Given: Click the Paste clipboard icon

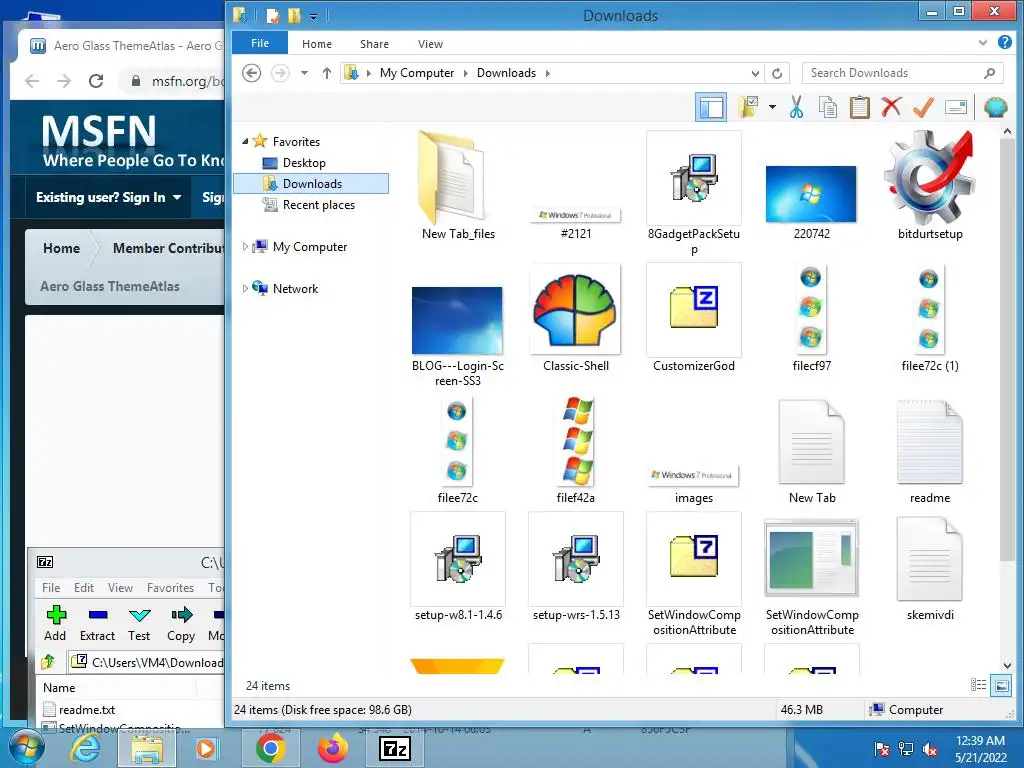Looking at the screenshot, I should [859, 107].
